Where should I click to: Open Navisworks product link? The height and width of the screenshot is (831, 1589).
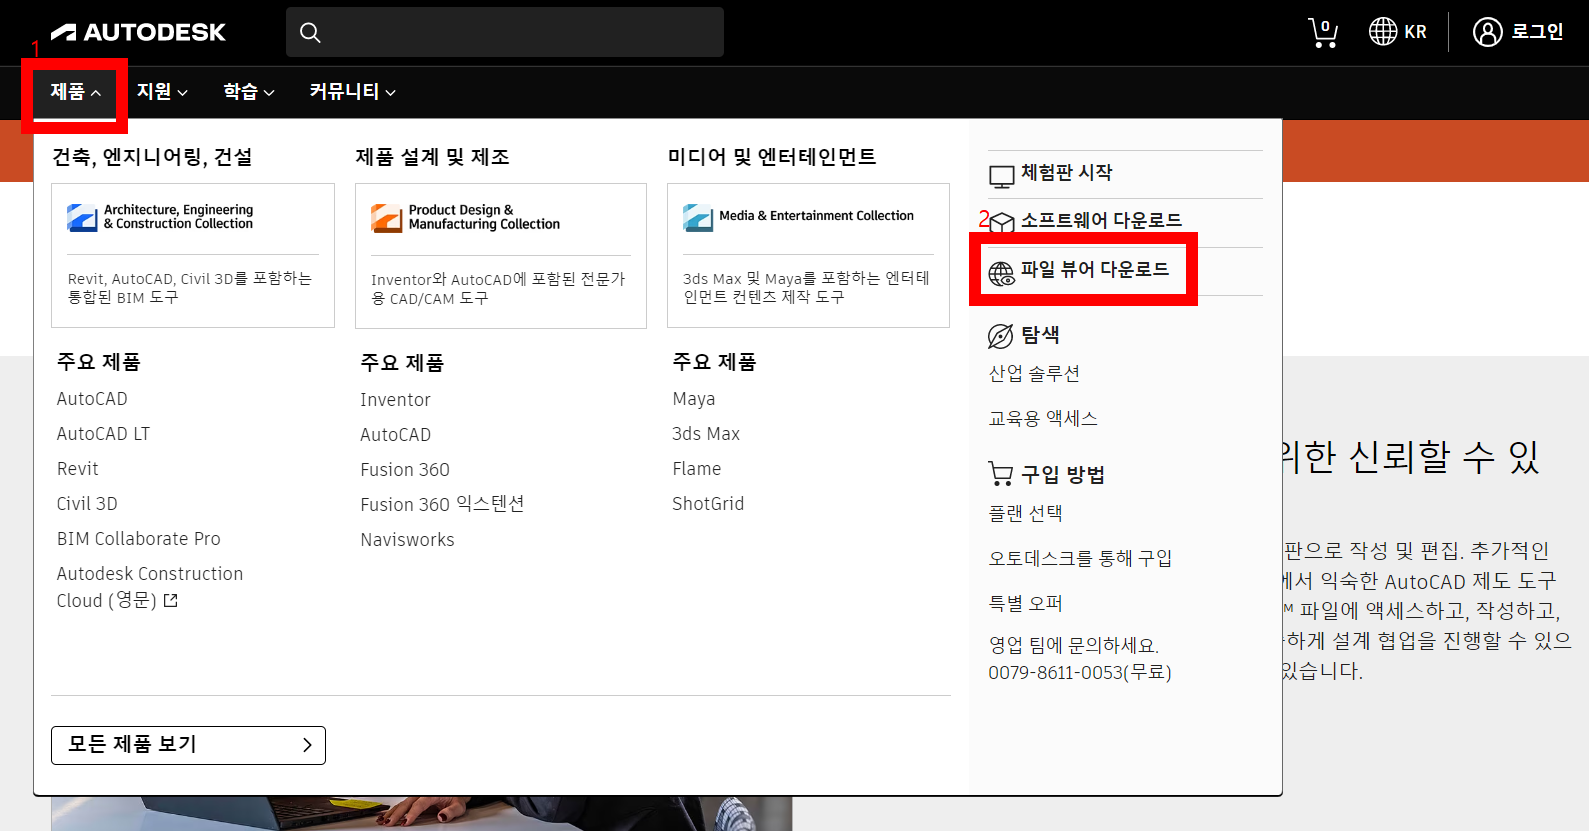click(x=407, y=540)
